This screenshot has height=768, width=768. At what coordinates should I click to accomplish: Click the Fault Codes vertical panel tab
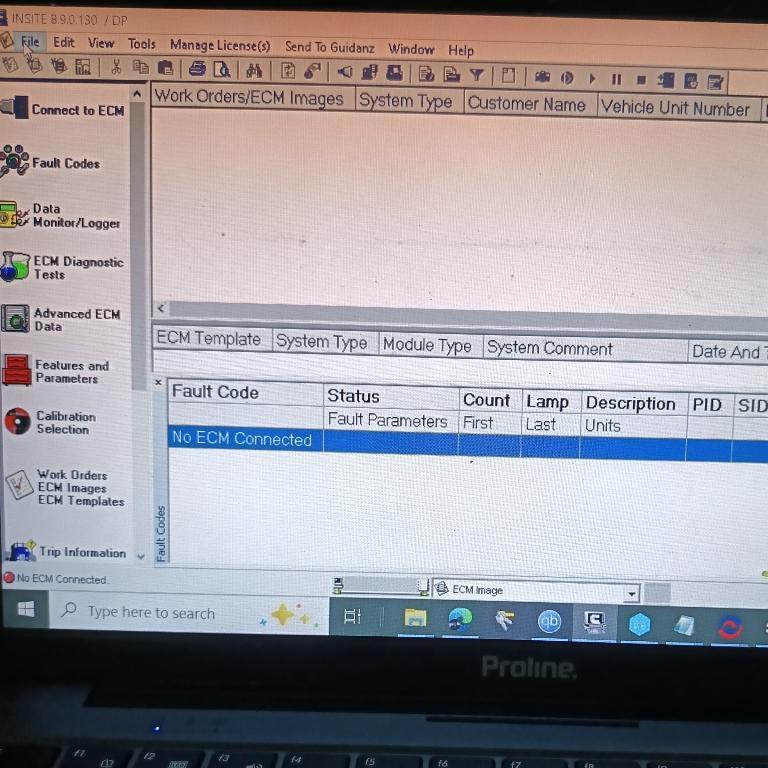161,533
